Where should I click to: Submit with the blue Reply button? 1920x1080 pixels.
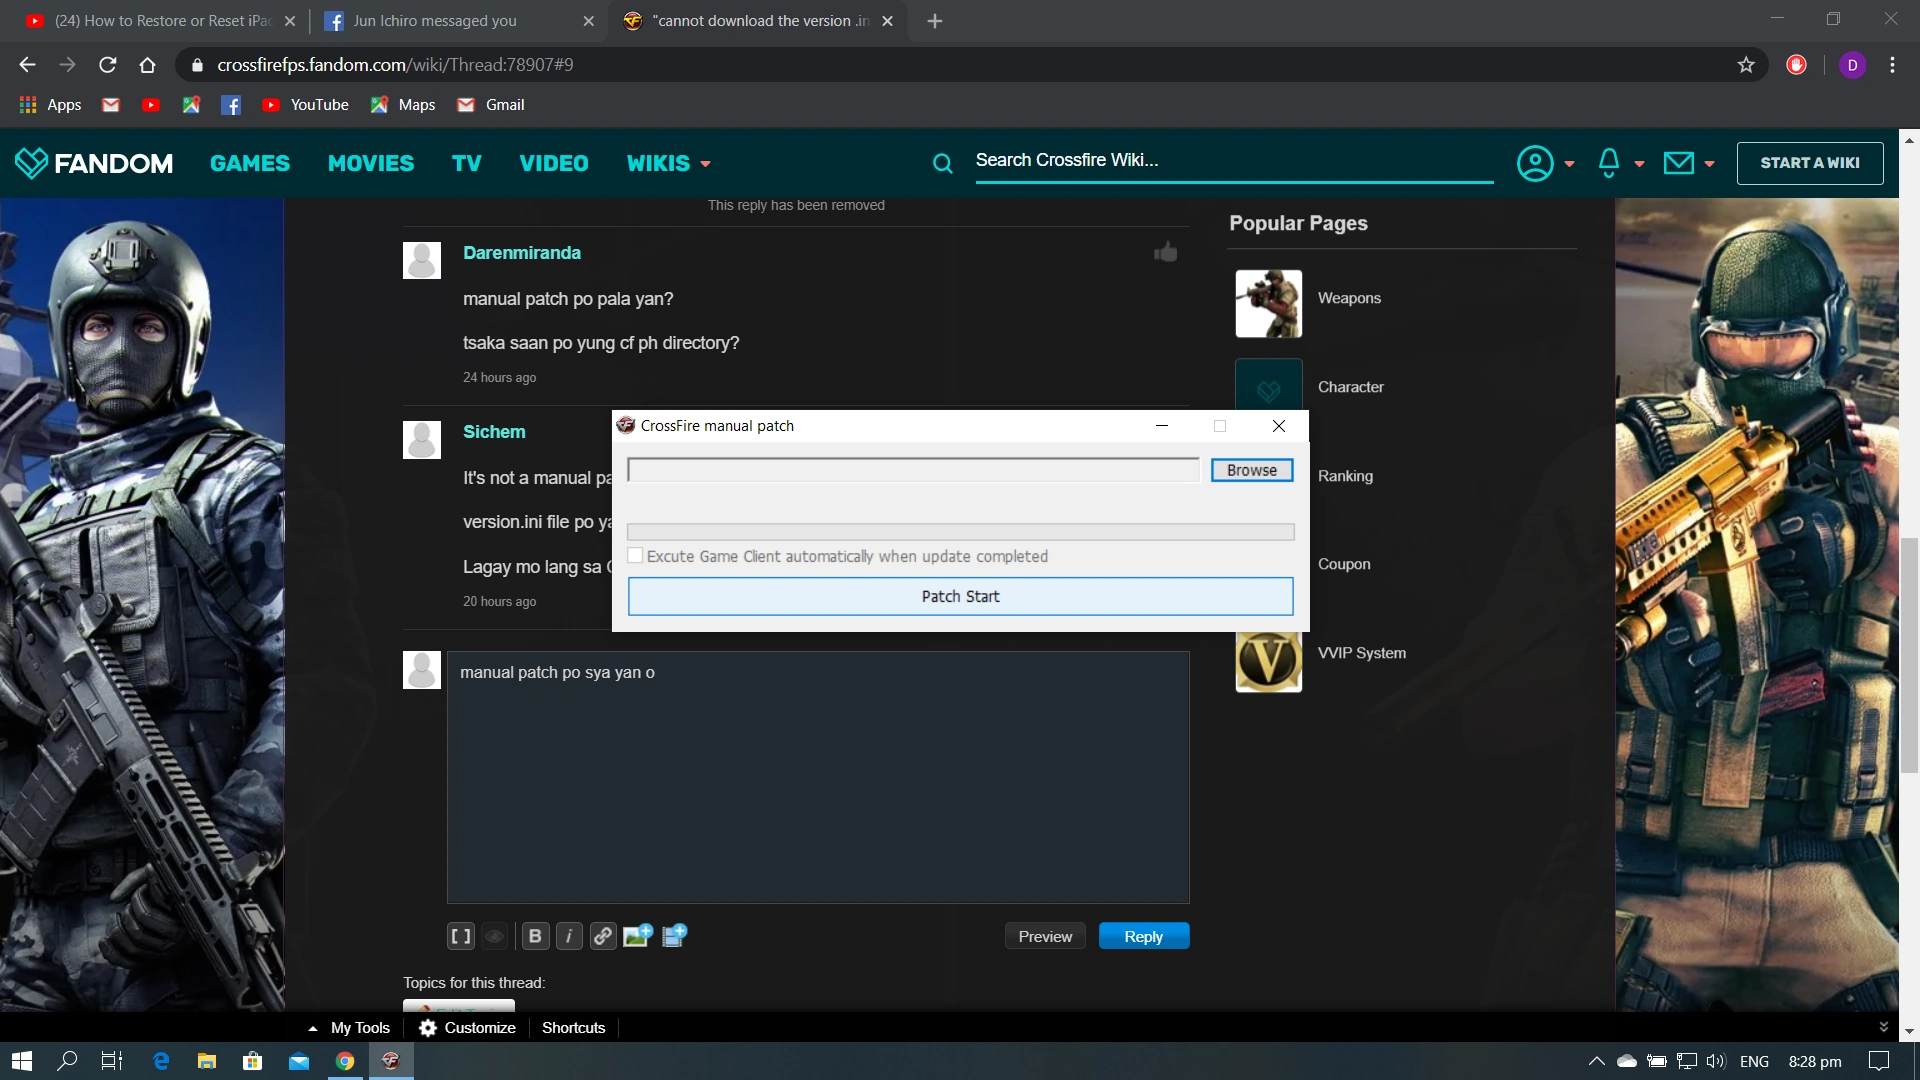1143,936
